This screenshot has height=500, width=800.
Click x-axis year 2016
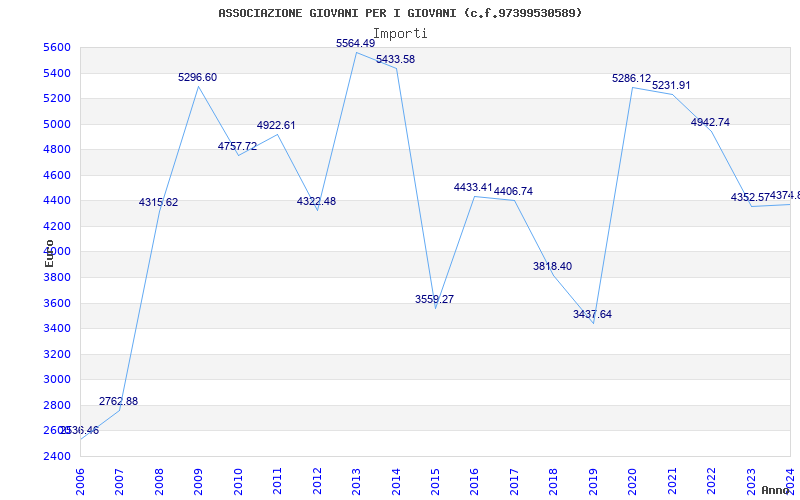coord(474,482)
